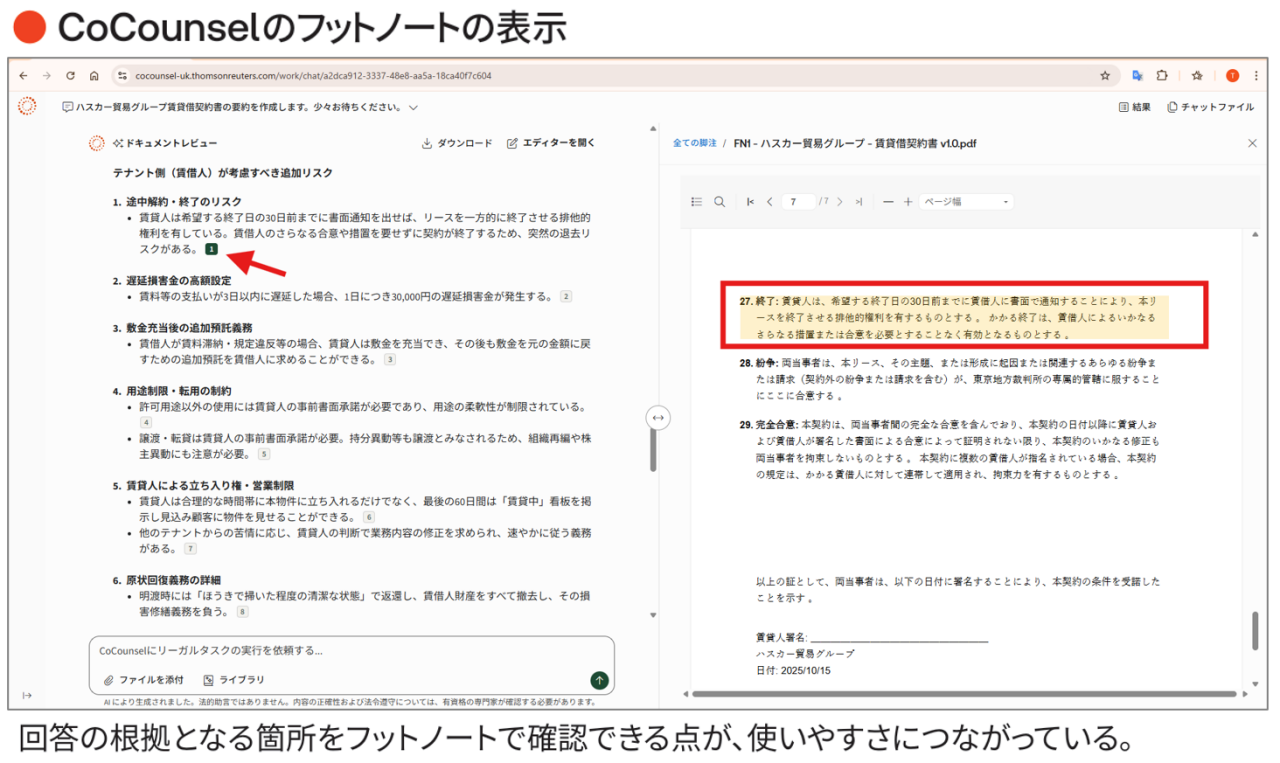Expand the collapsed sidebar arrow at bottom left
The image size is (1280, 763).
pos(27,695)
